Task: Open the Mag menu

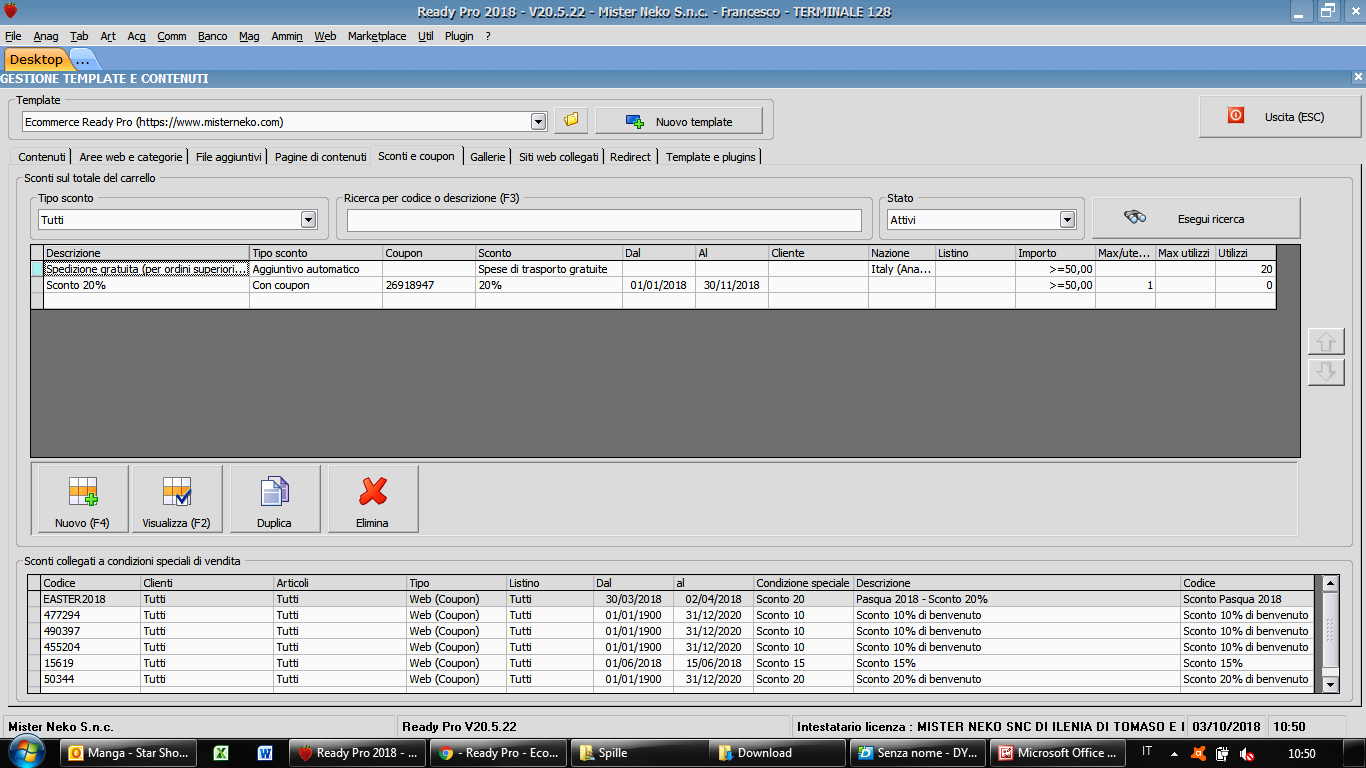Action: click(x=249, y=36)
